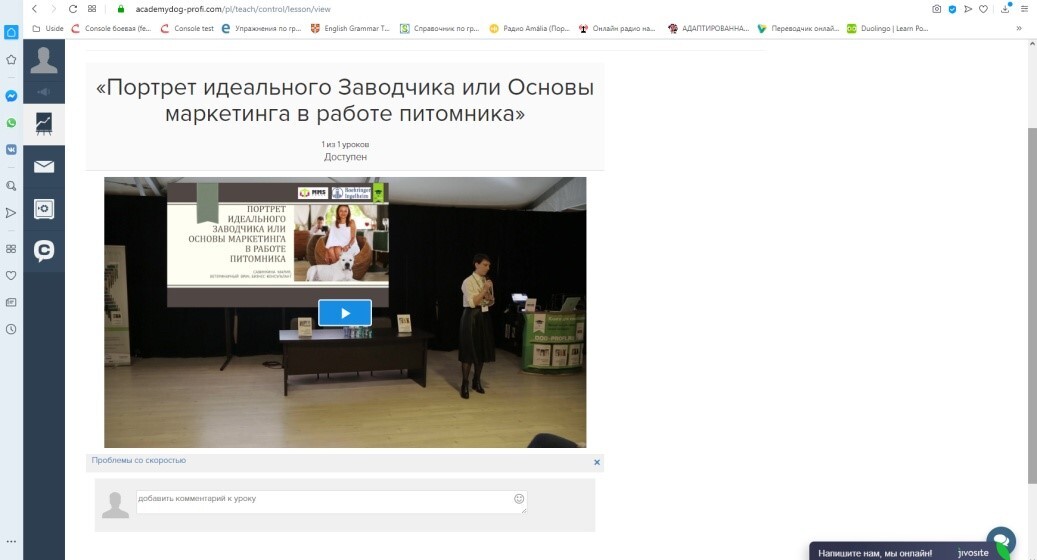This screenshot has height=560, width=1037.
Task: Open Speed Dial grid icon in address bar
Action: click(x=92, y=9)
